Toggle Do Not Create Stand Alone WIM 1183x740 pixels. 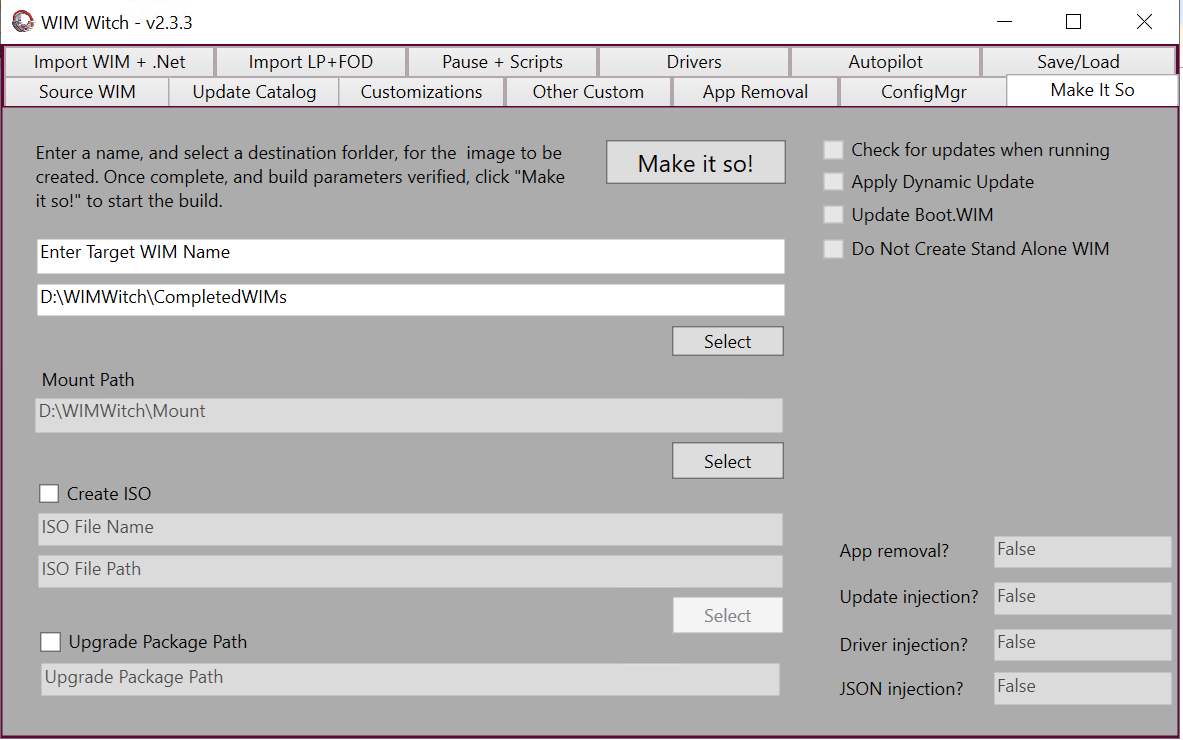click(x=833, y=249)
